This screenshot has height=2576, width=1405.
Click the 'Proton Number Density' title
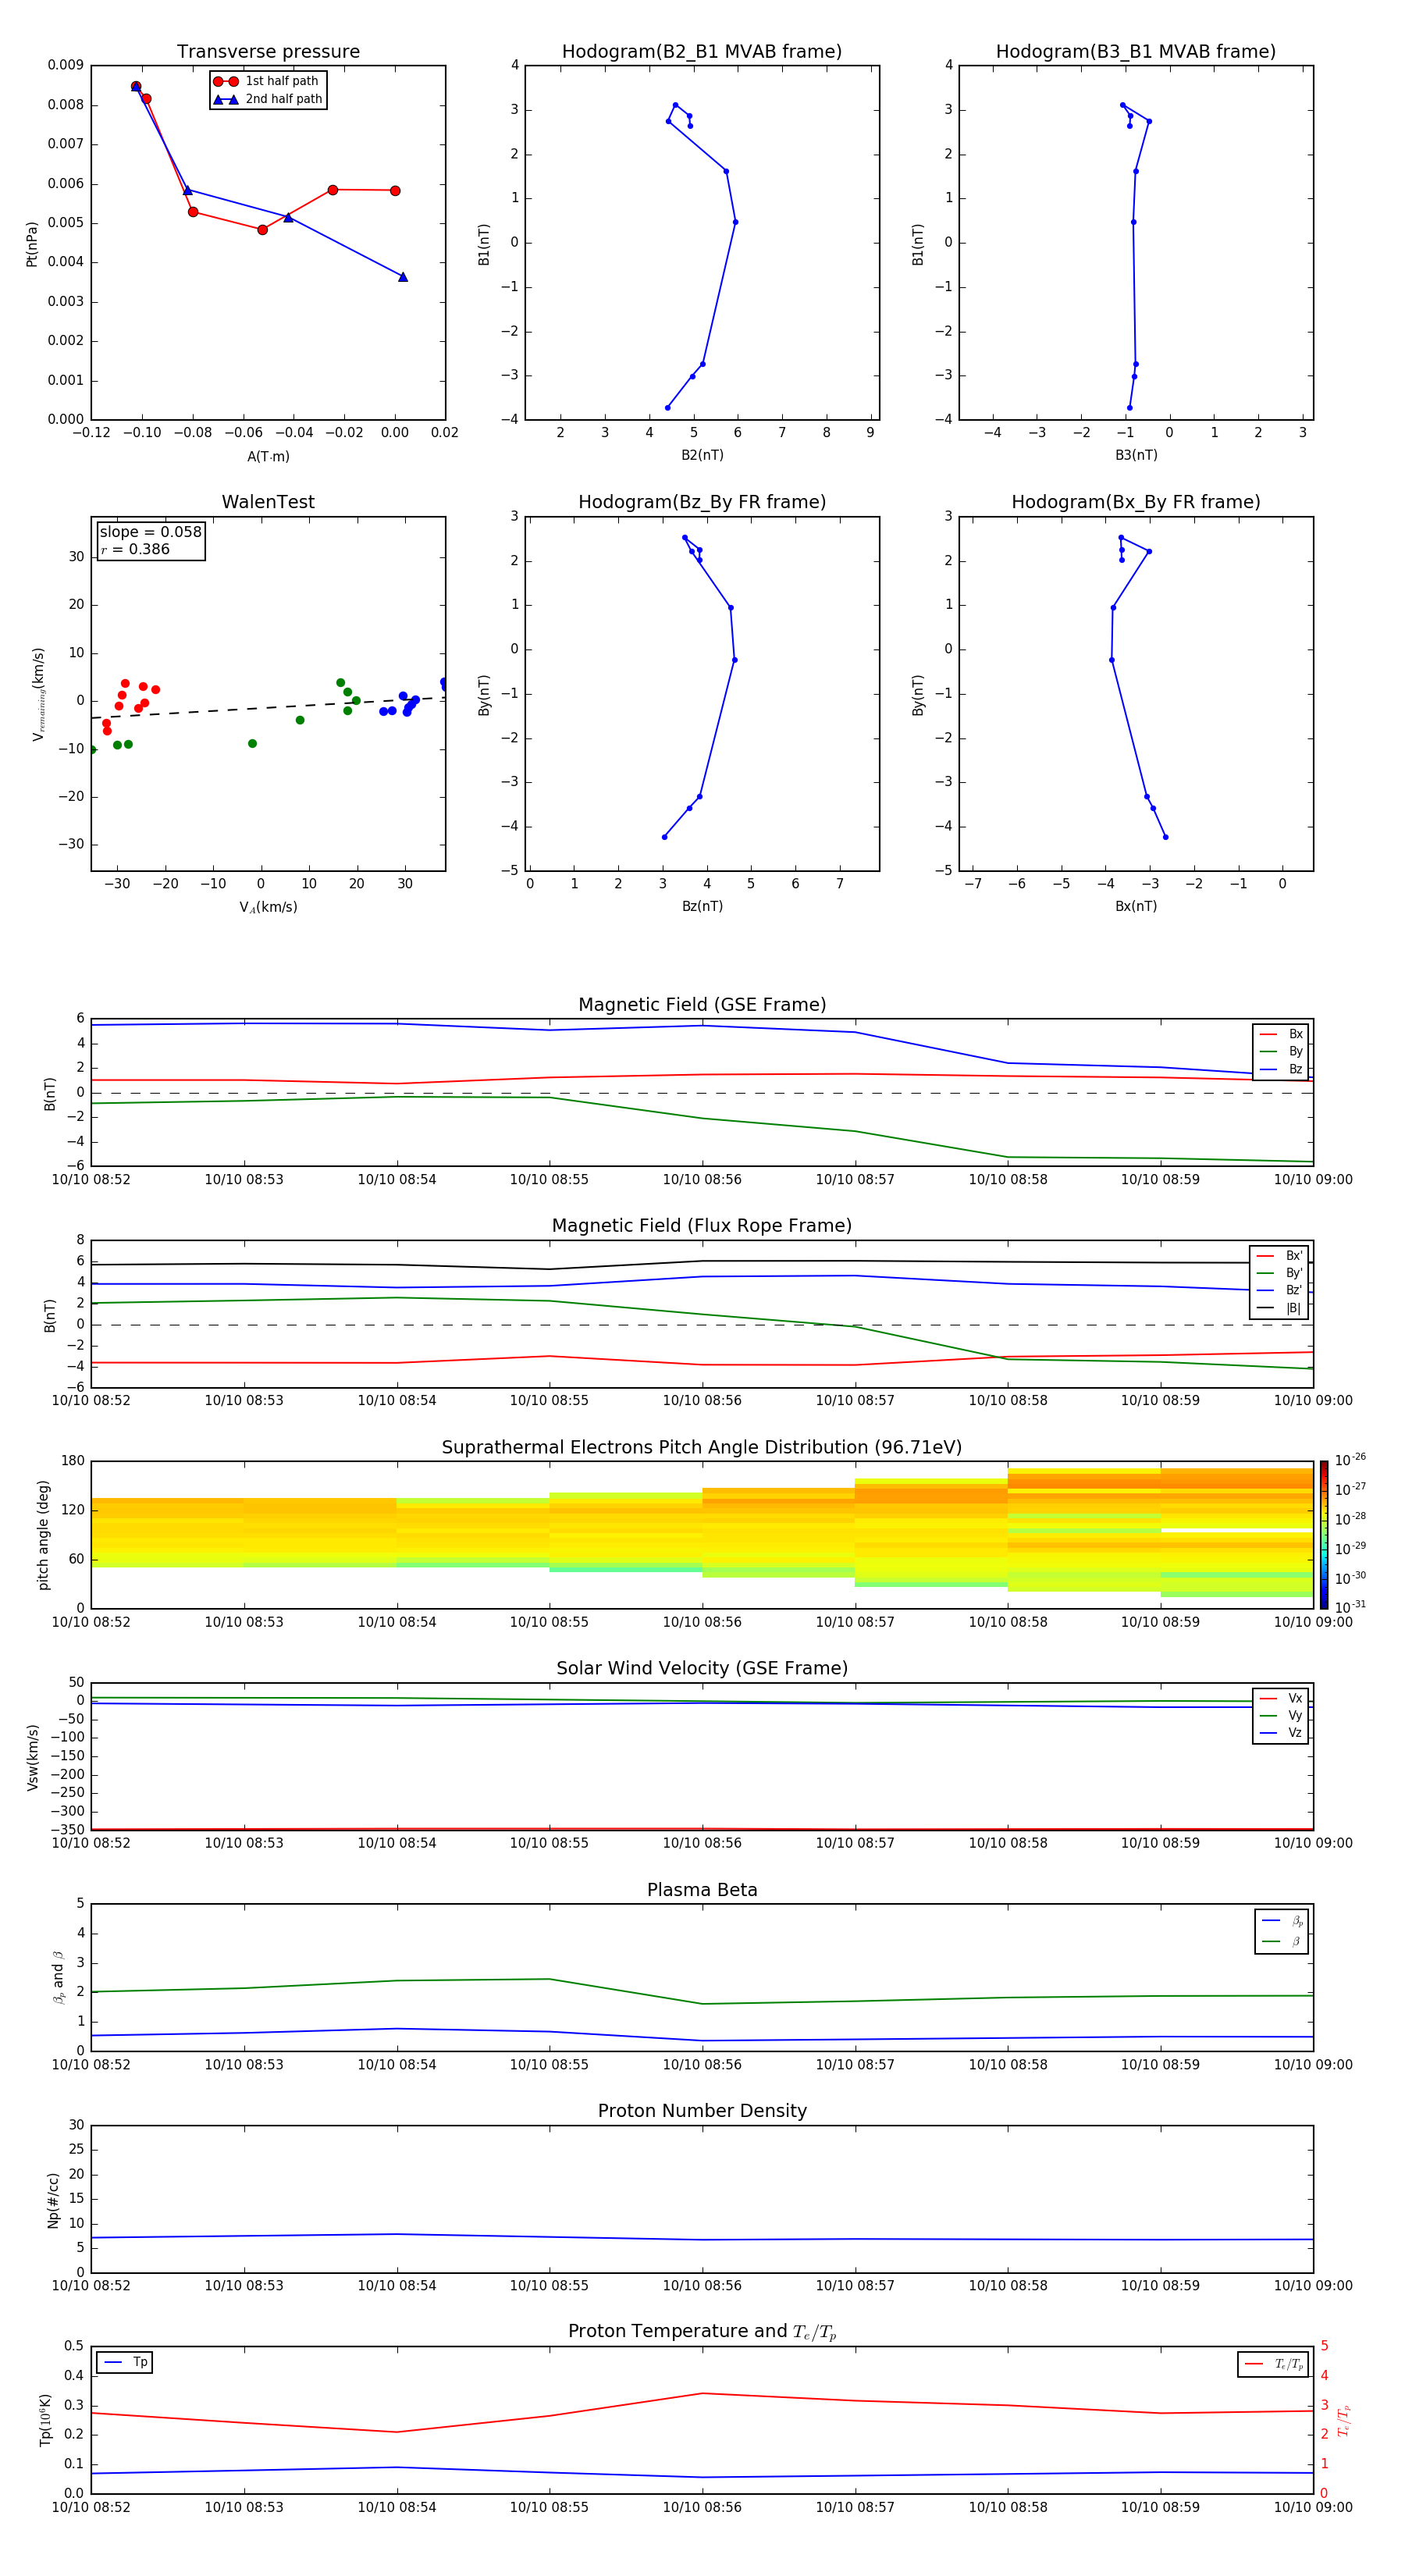702,2111
